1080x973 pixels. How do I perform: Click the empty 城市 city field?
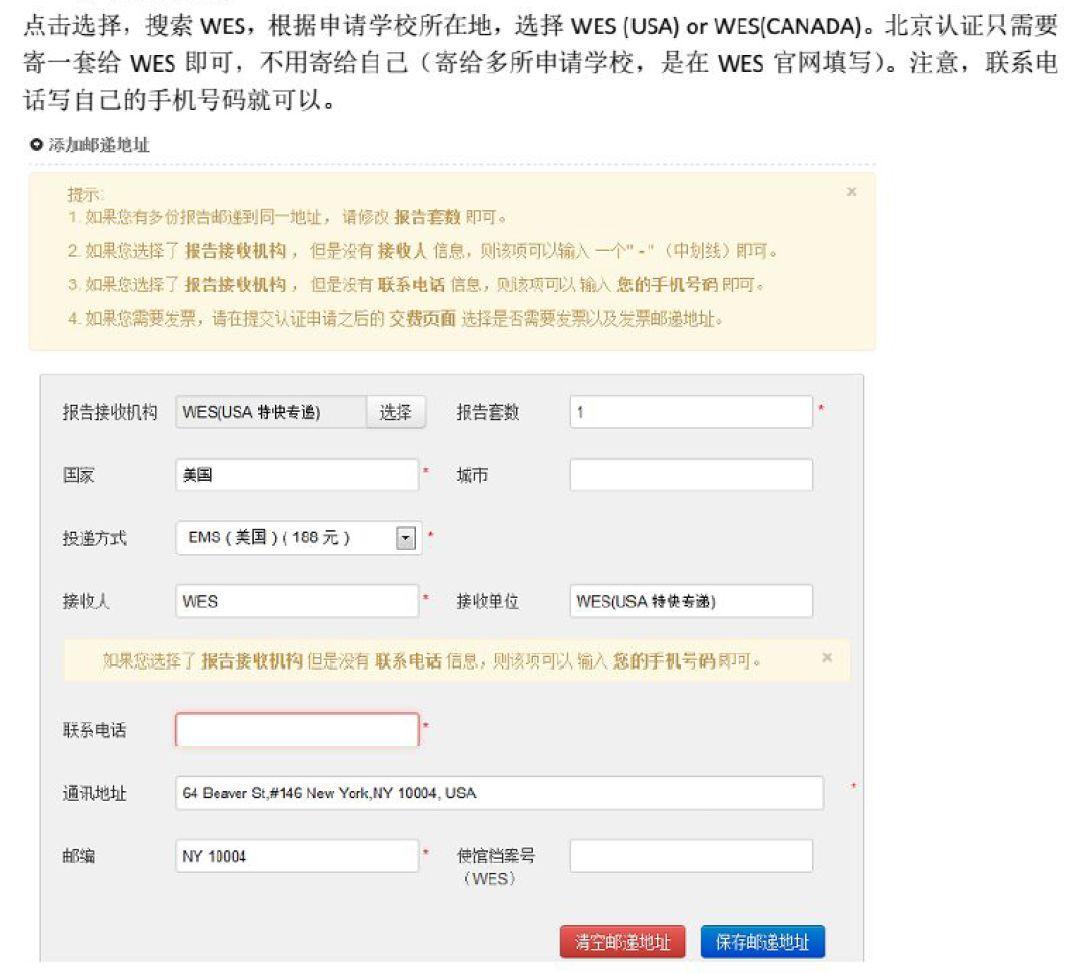pyautogui.click(x=690, y=475)
